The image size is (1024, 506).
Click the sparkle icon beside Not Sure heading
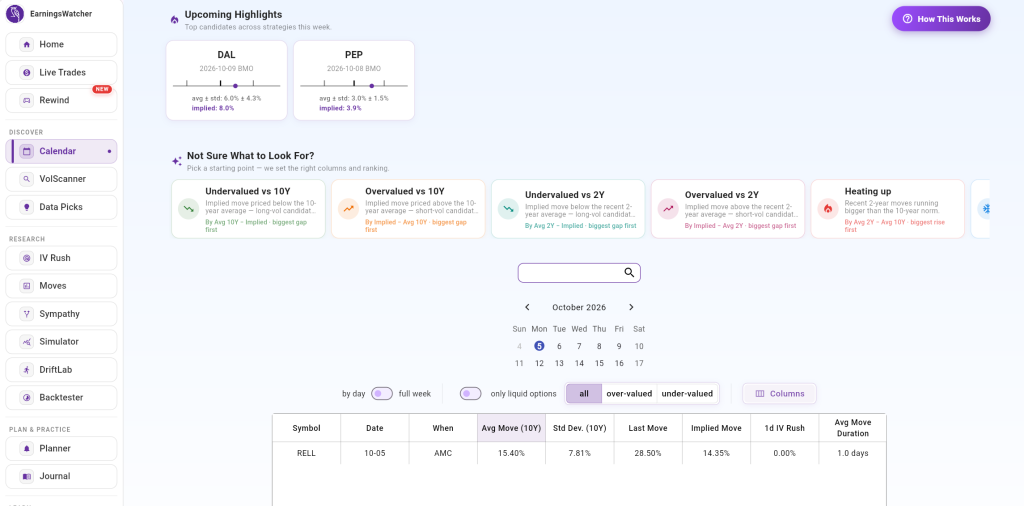[x=176, y=161]
